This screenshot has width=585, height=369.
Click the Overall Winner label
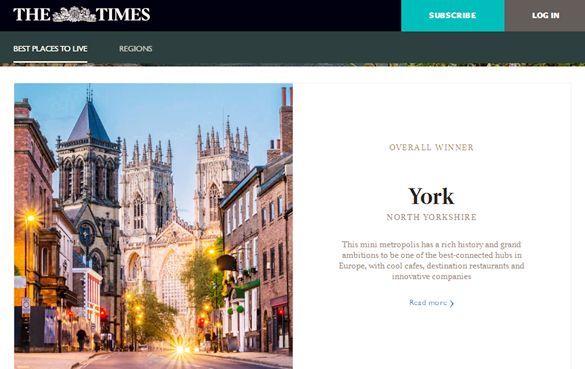click(431, 147)
